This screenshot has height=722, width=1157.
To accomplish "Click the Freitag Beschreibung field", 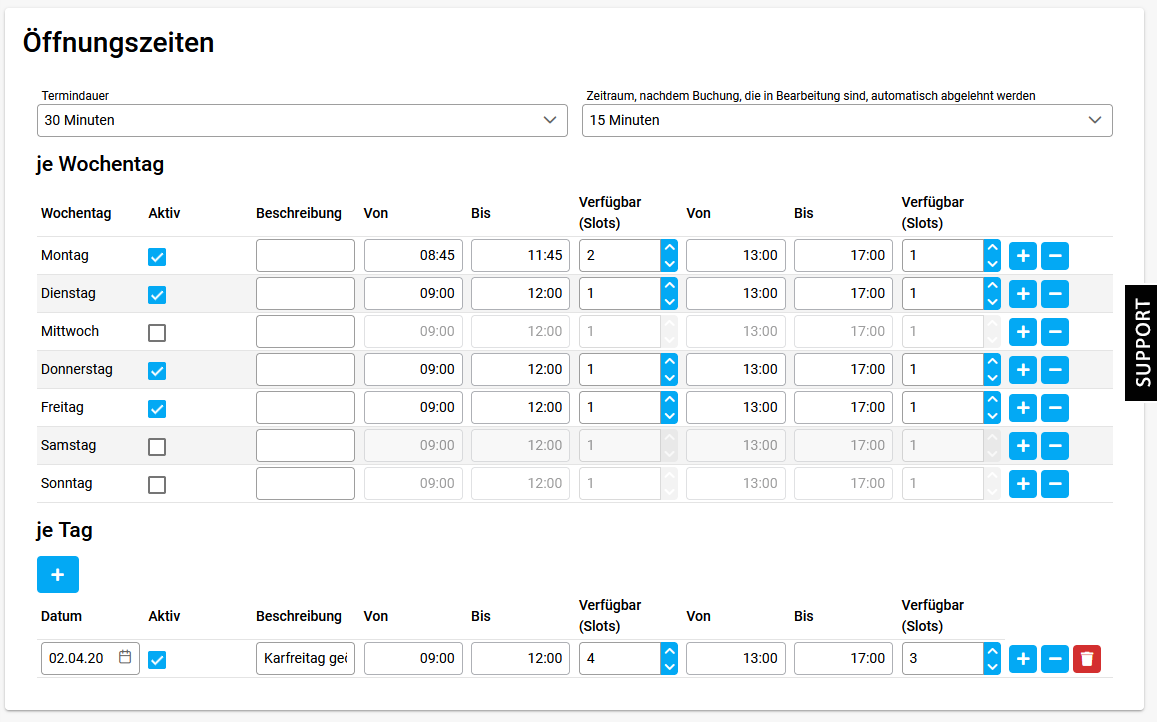I will point(305,408).
